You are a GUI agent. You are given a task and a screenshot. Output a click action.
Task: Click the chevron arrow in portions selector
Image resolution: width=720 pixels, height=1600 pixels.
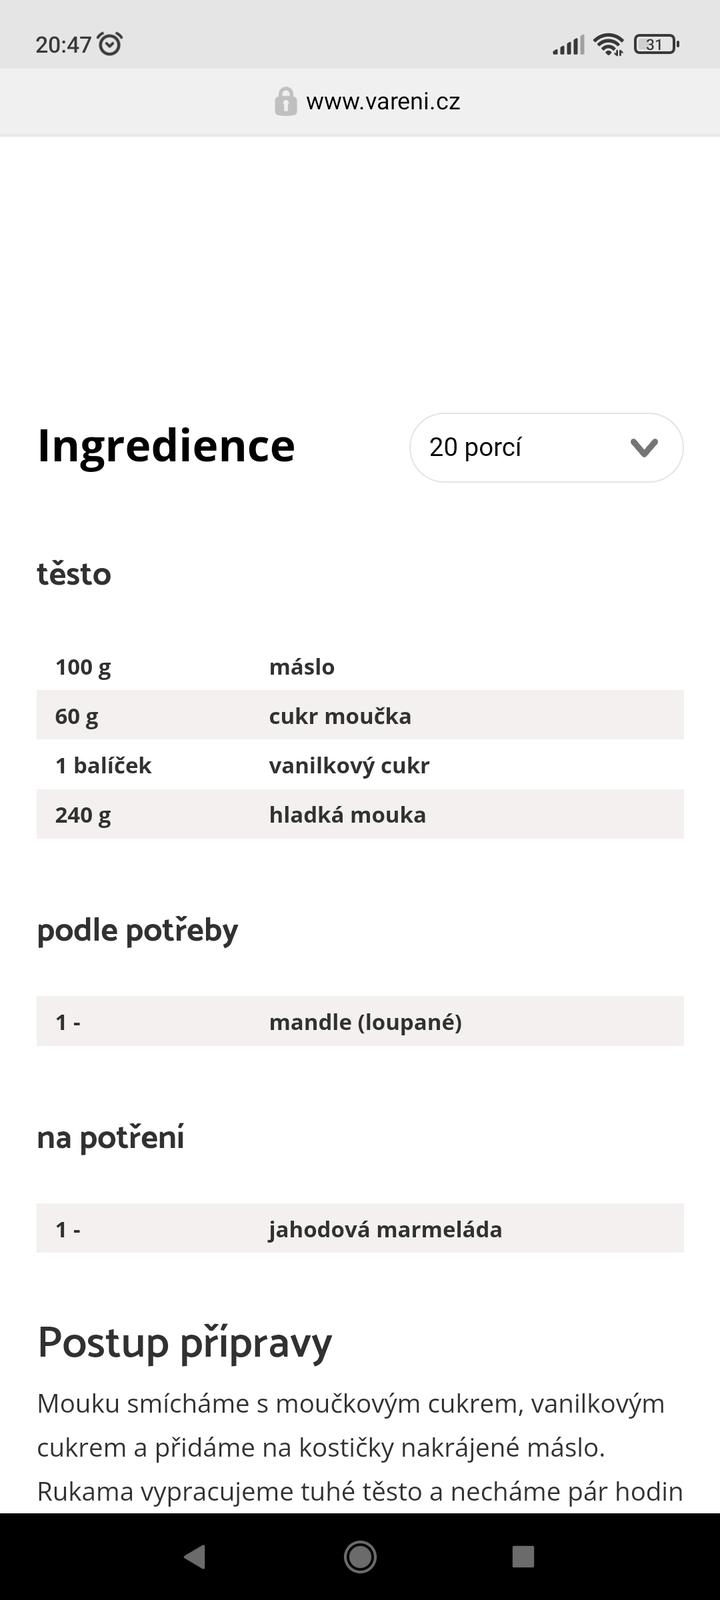(644, 448)
